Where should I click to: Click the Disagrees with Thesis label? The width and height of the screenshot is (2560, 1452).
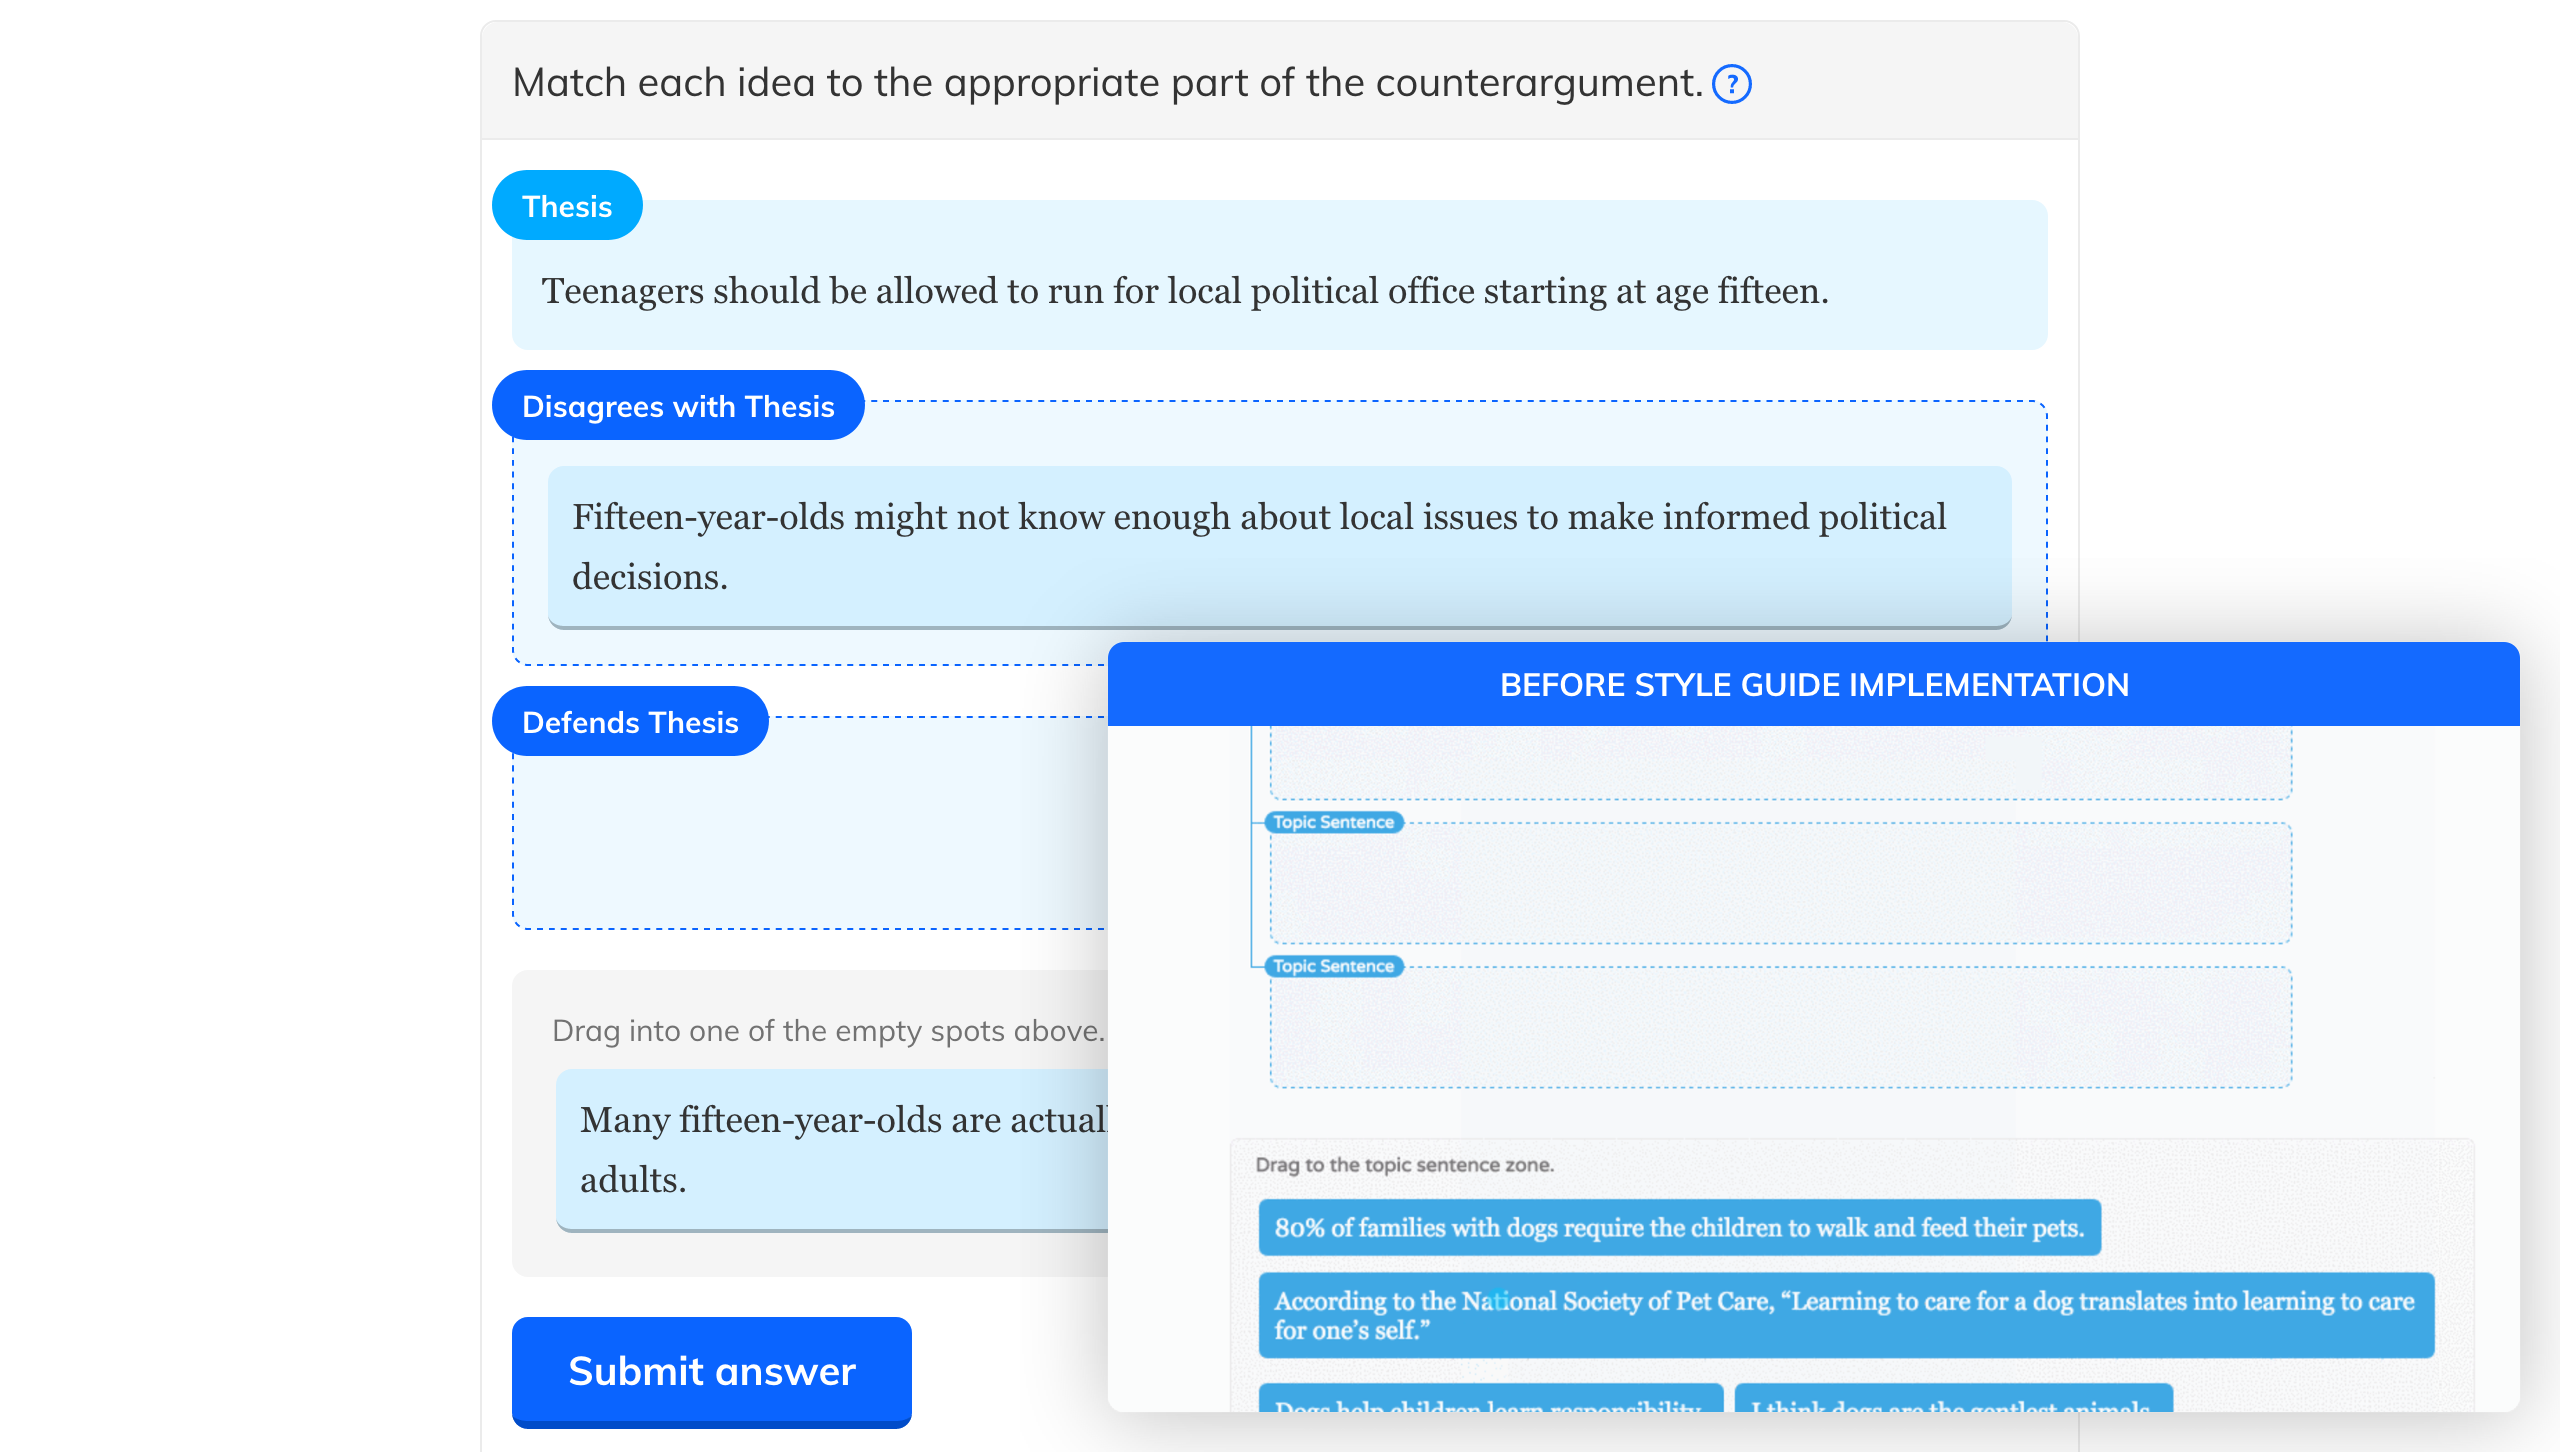pyautogui.click(x=678, y=406)
